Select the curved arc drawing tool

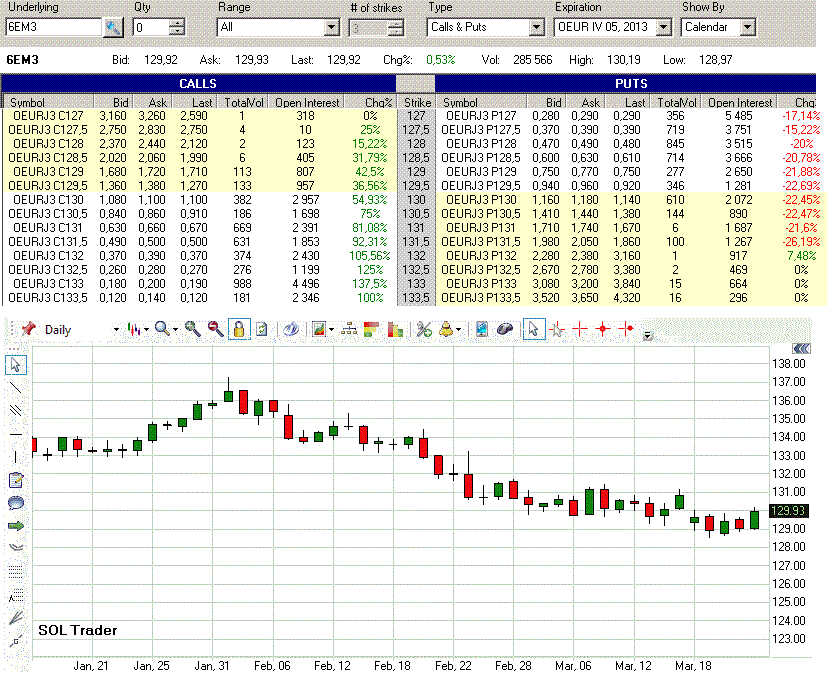pos(16,547)
